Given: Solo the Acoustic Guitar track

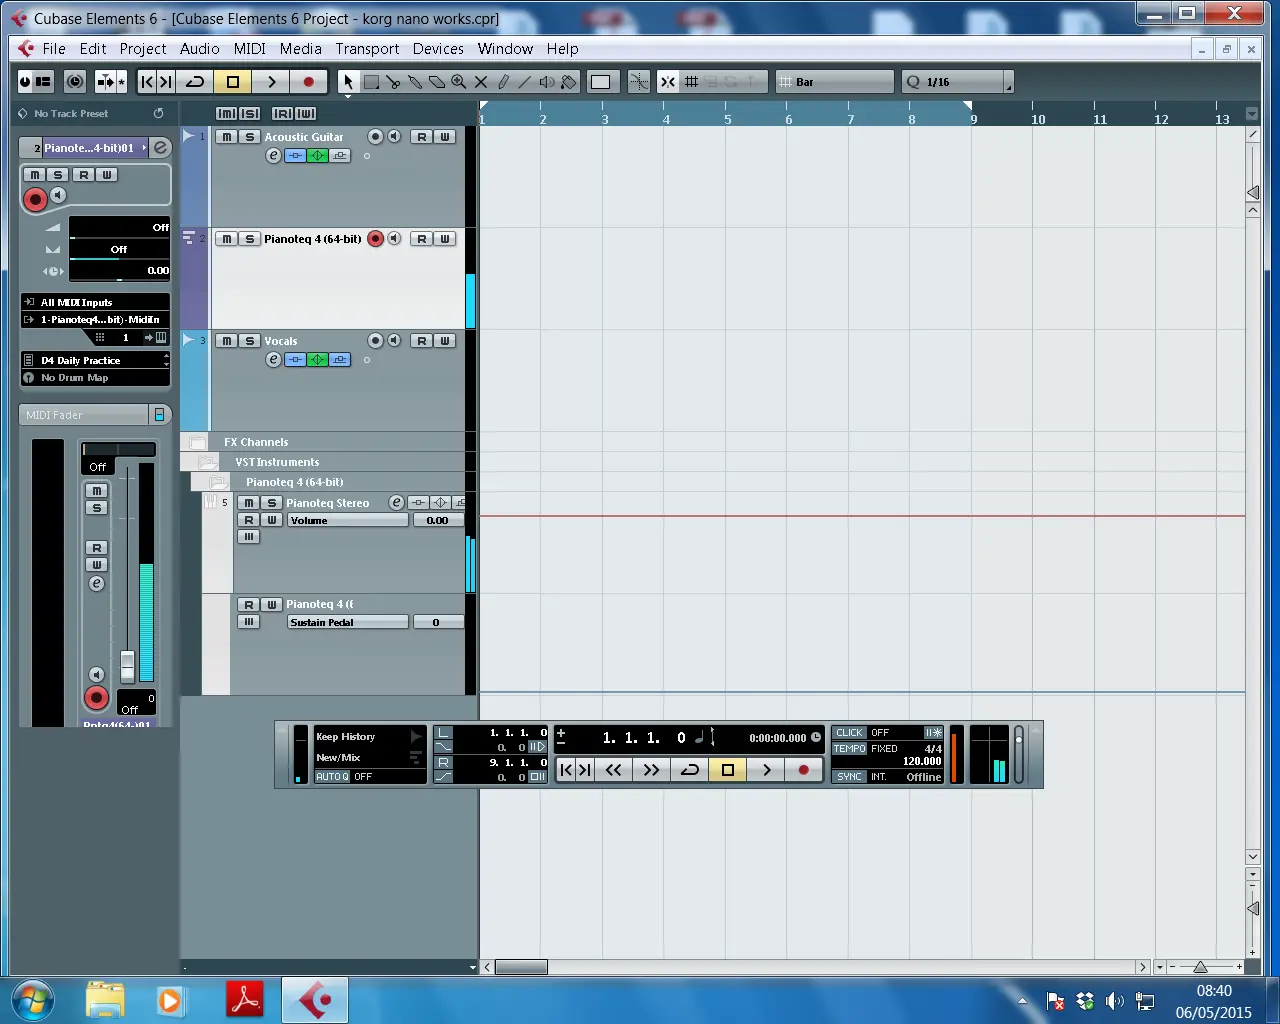Looking at the screenshot, I should 249,137.
